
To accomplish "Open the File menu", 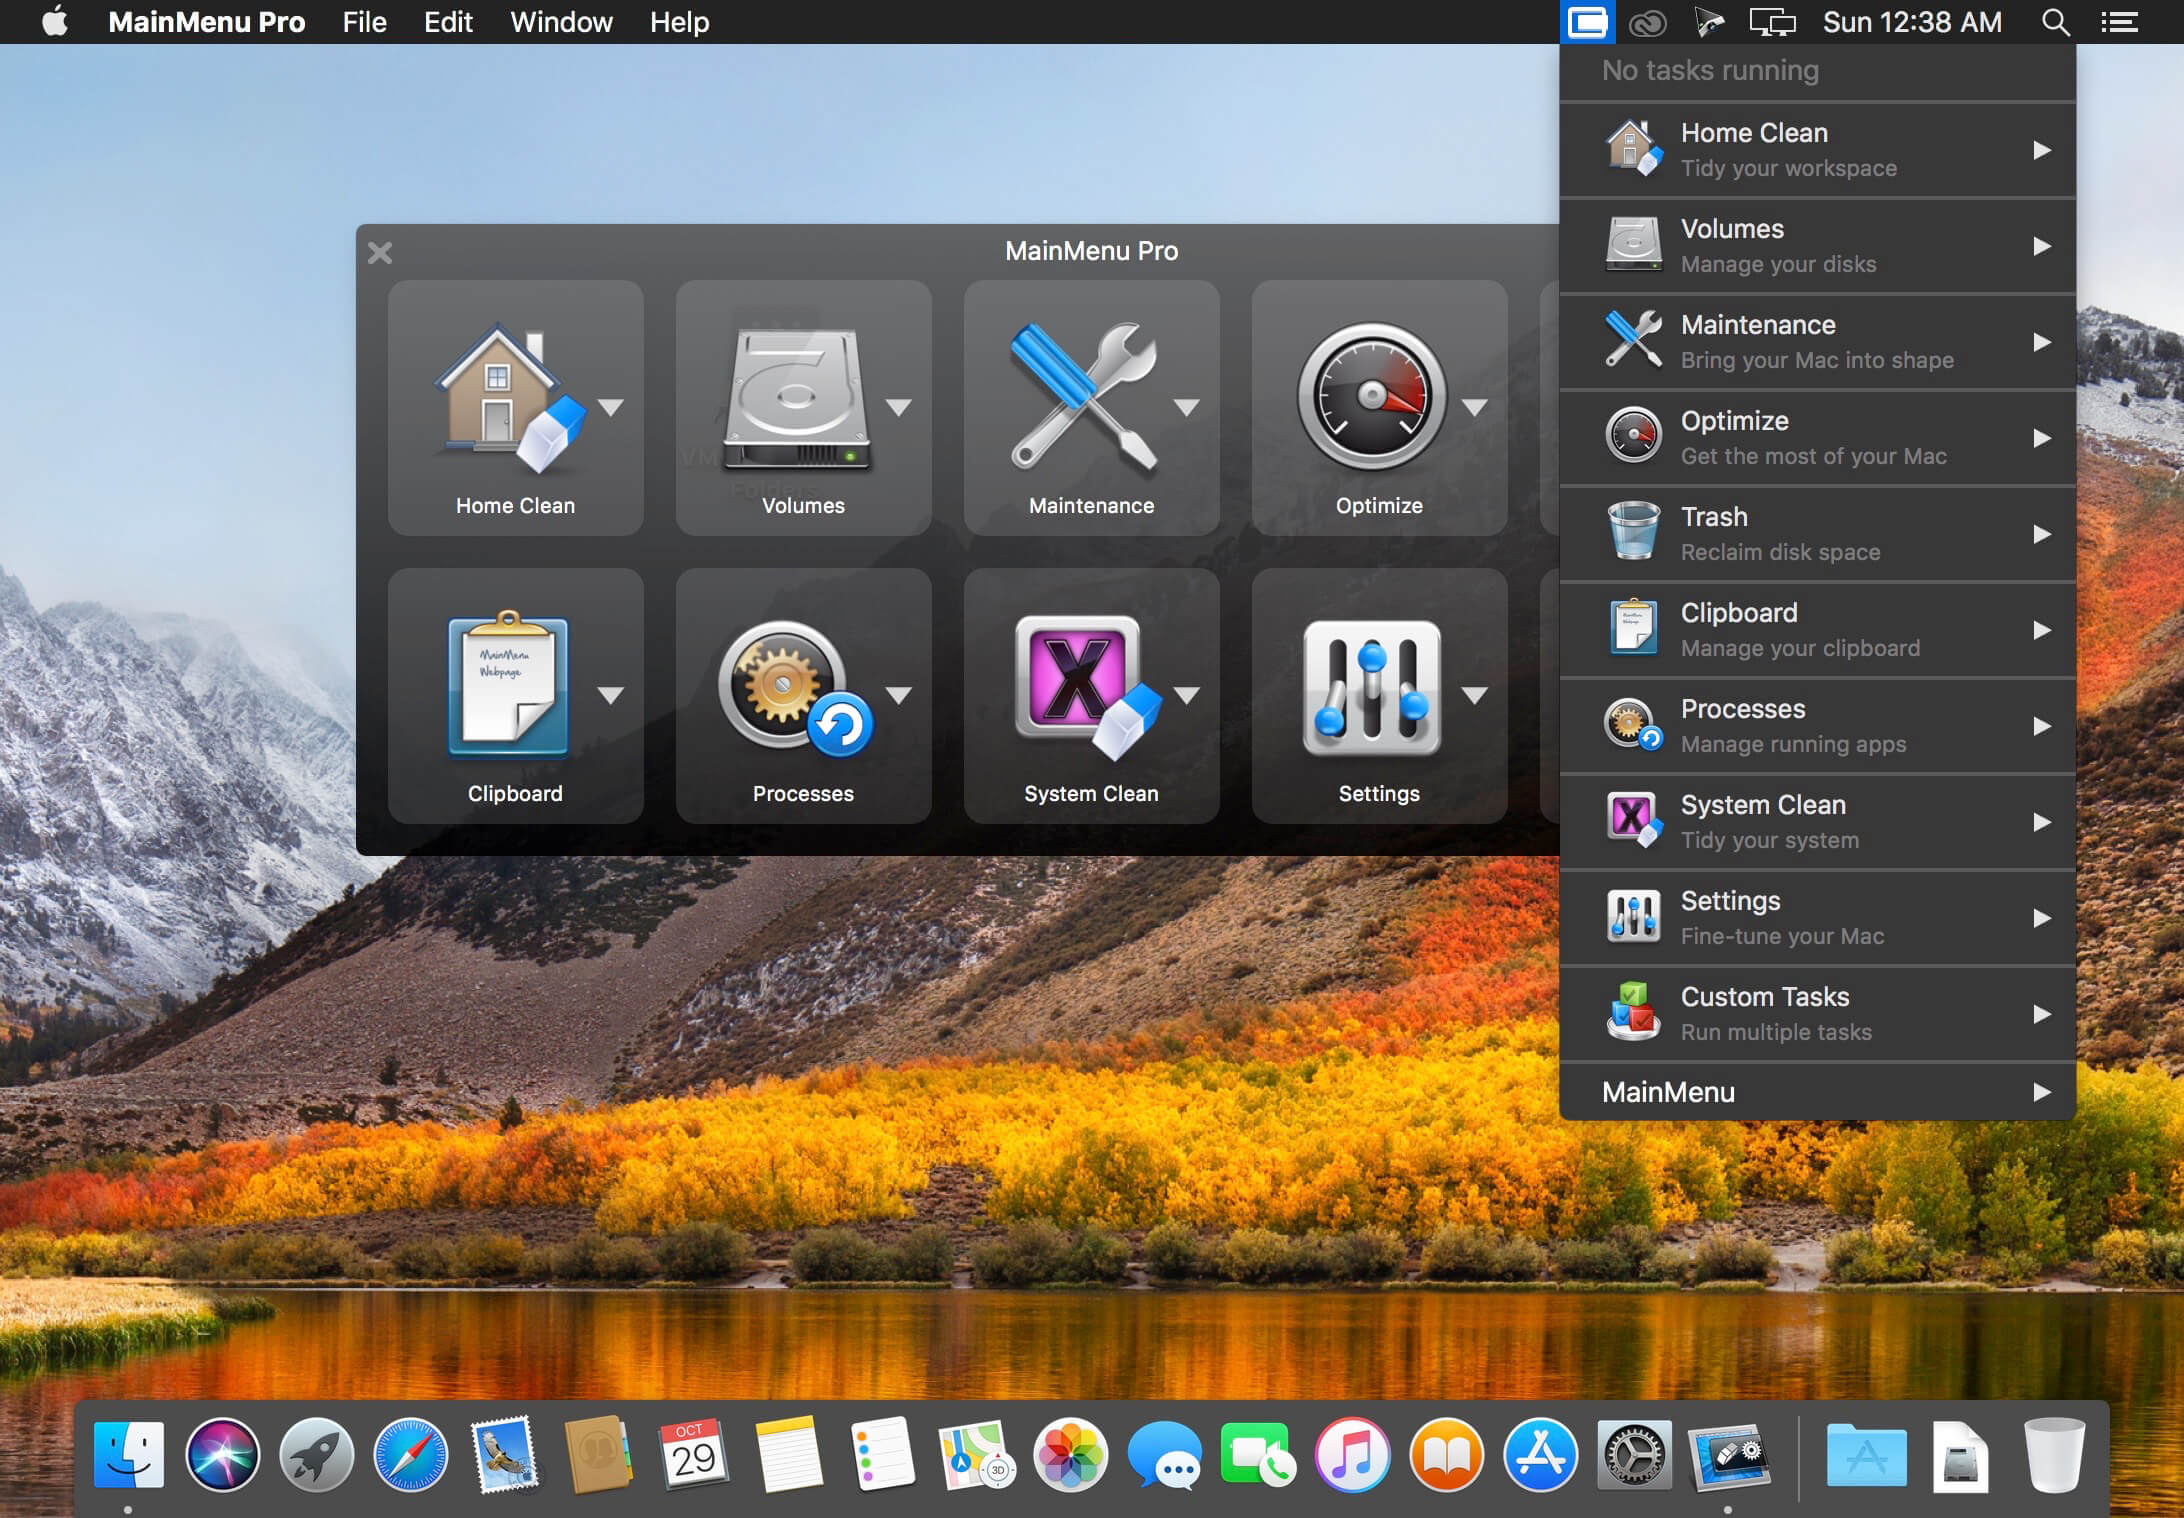I will (x=364, y=22).
